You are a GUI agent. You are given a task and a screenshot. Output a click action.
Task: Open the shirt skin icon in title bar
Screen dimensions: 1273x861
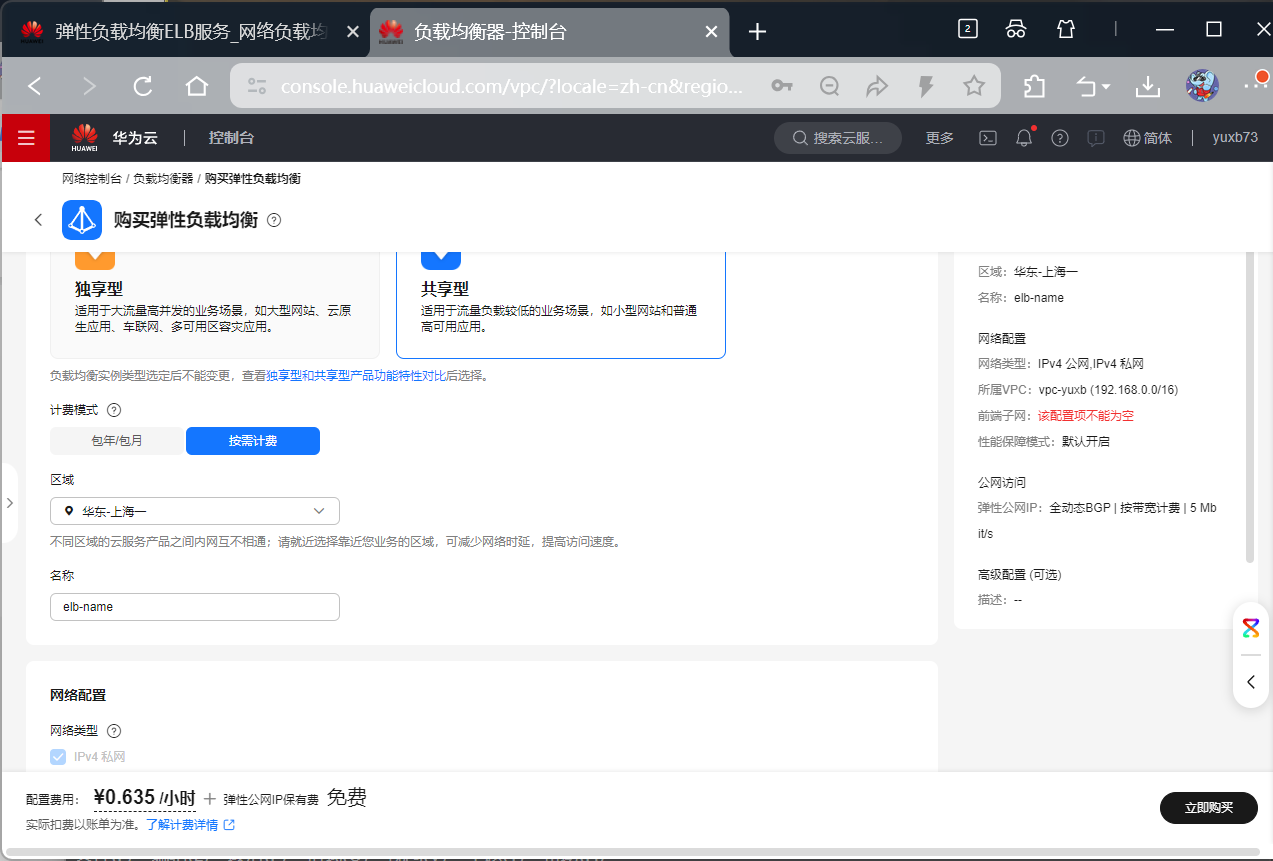[1066, 29]
